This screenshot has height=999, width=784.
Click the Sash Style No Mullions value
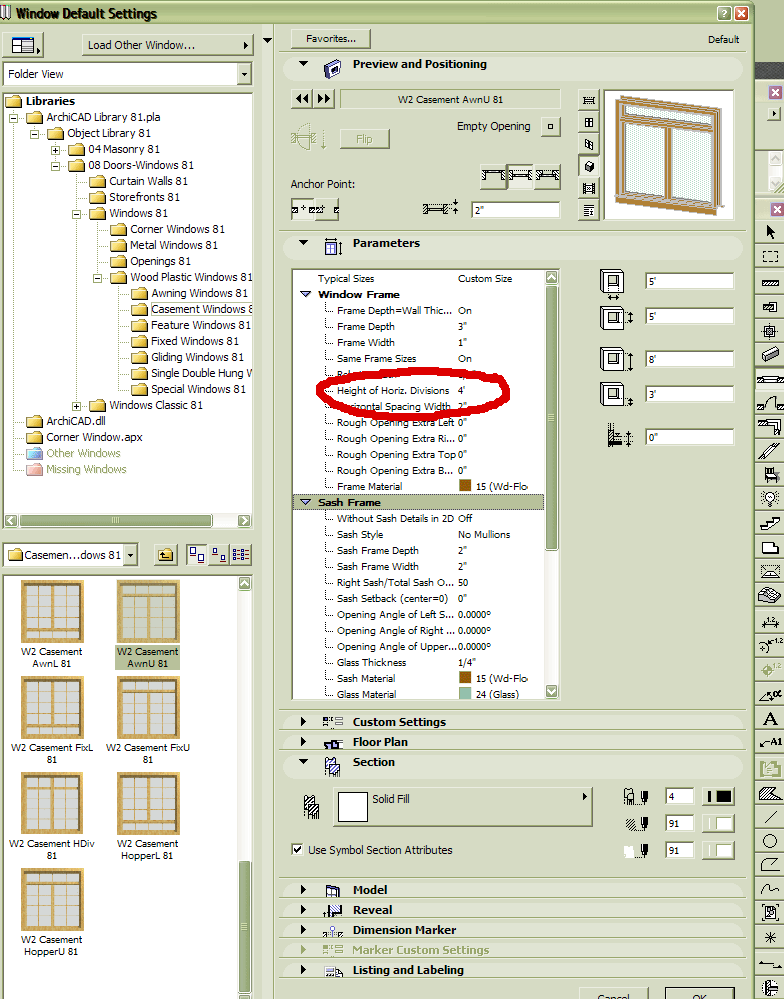pos(484,534)
